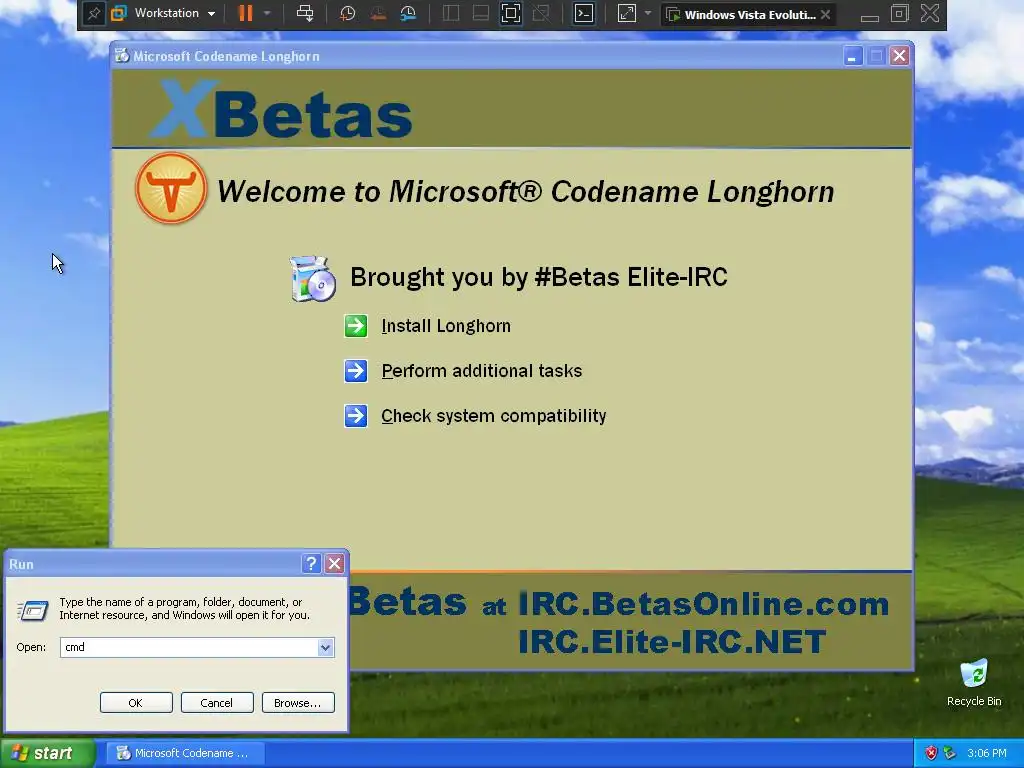This screenshot has width=1024, height=768.
Task: Click the pin toolbar icon in VMware
Action: point(94,14)
